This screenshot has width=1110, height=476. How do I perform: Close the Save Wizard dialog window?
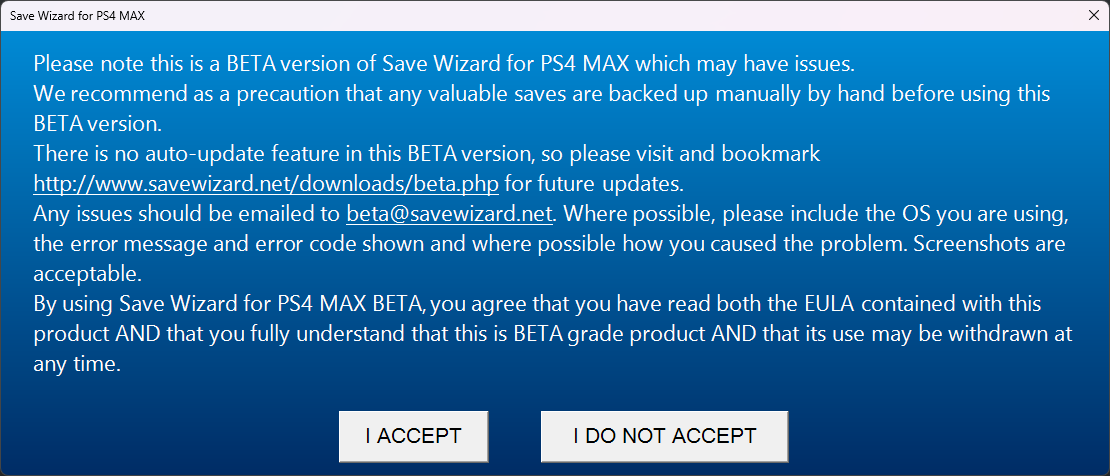[1092, 15]
